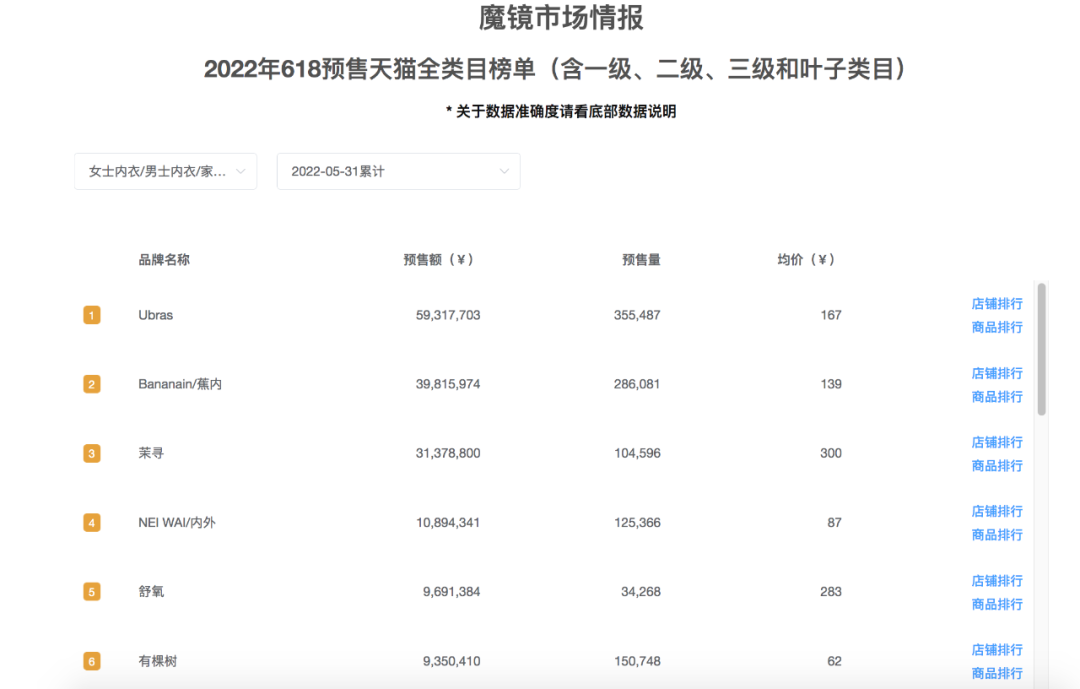Open the 女士内衣 category filter dropdown

point(165,171)
